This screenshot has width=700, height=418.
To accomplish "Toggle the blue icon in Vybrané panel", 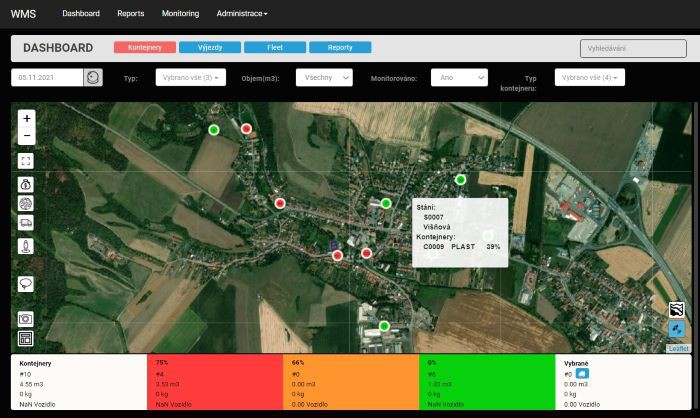I will [582, 373].
